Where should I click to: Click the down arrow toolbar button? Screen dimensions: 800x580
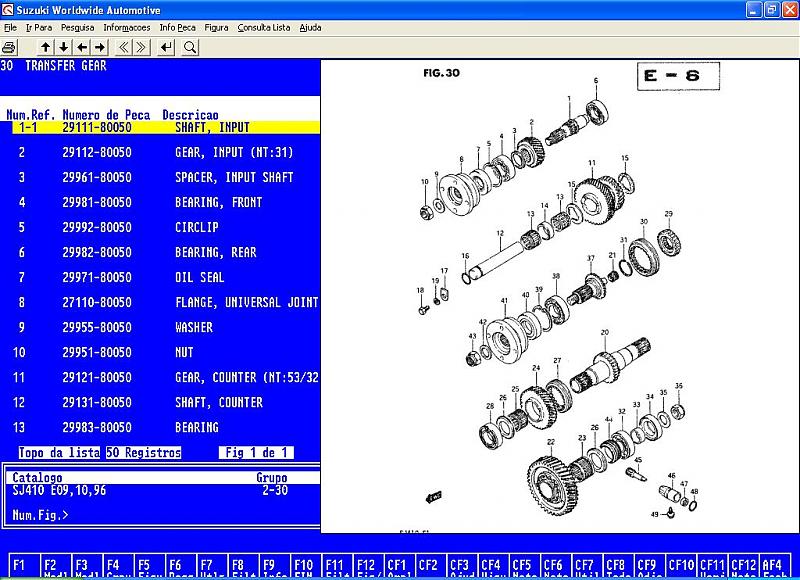(64, 47)
